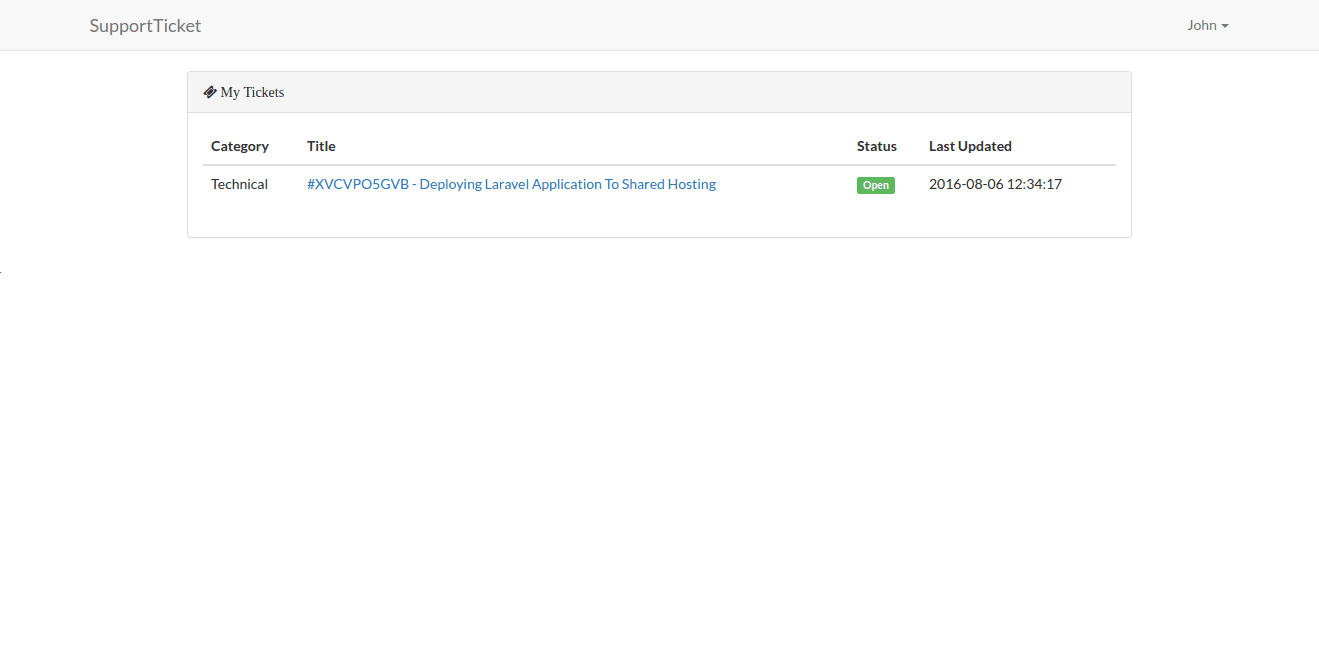The width and height of the screenshot is (1319, 654).
Task: Click the Status column header
Action: [877, 146]
